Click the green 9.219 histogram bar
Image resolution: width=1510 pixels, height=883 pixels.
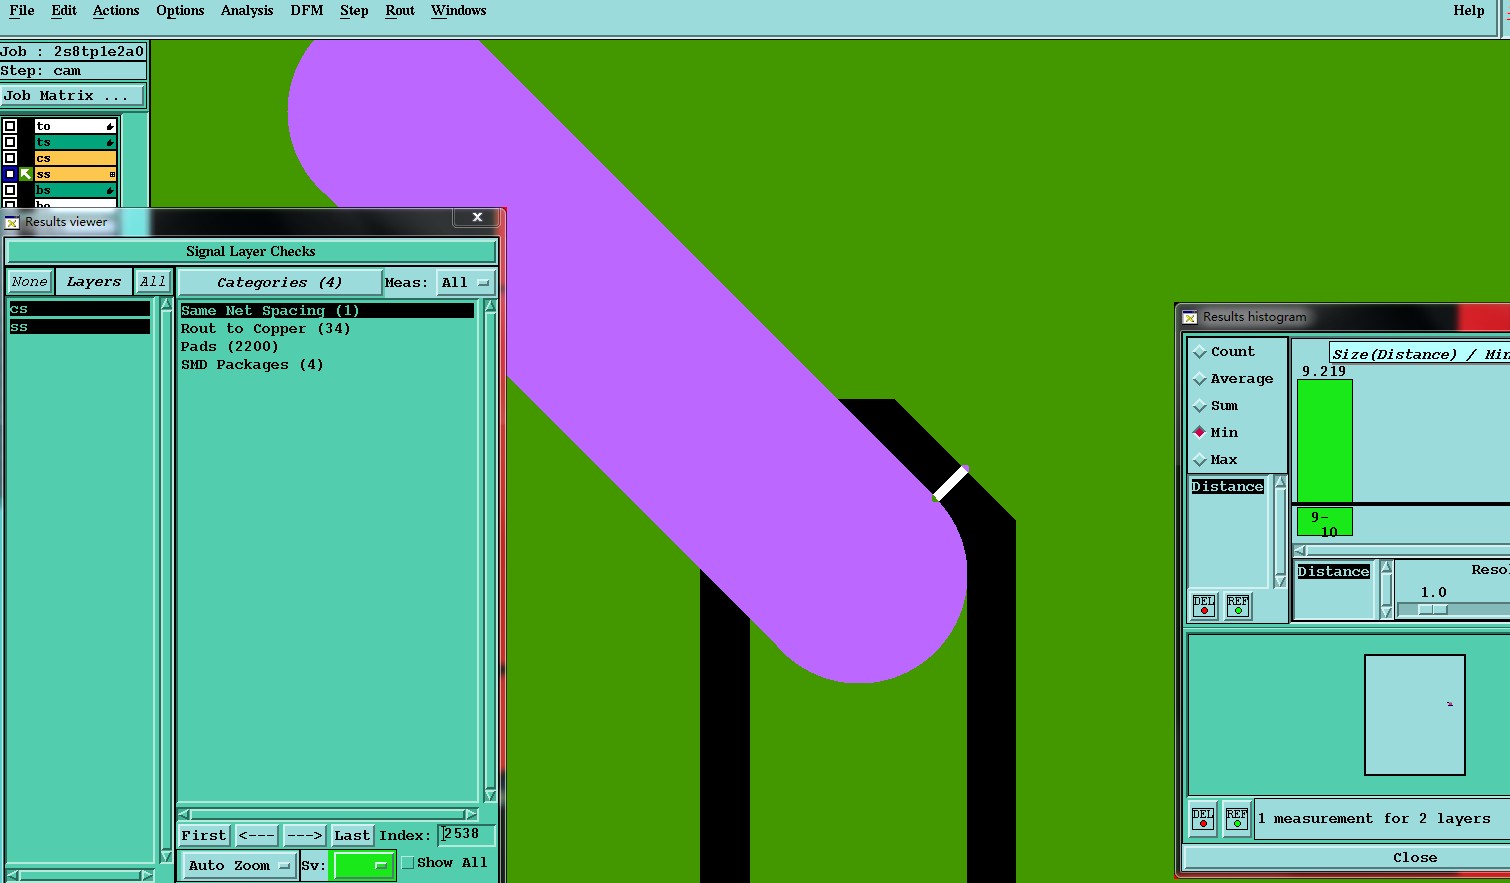pos(1325,441)
